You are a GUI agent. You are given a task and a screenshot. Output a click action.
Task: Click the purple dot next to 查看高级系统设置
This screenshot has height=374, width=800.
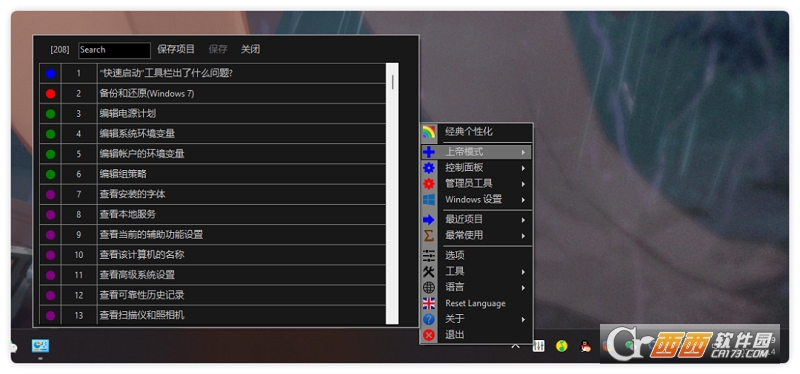point(51,275)
